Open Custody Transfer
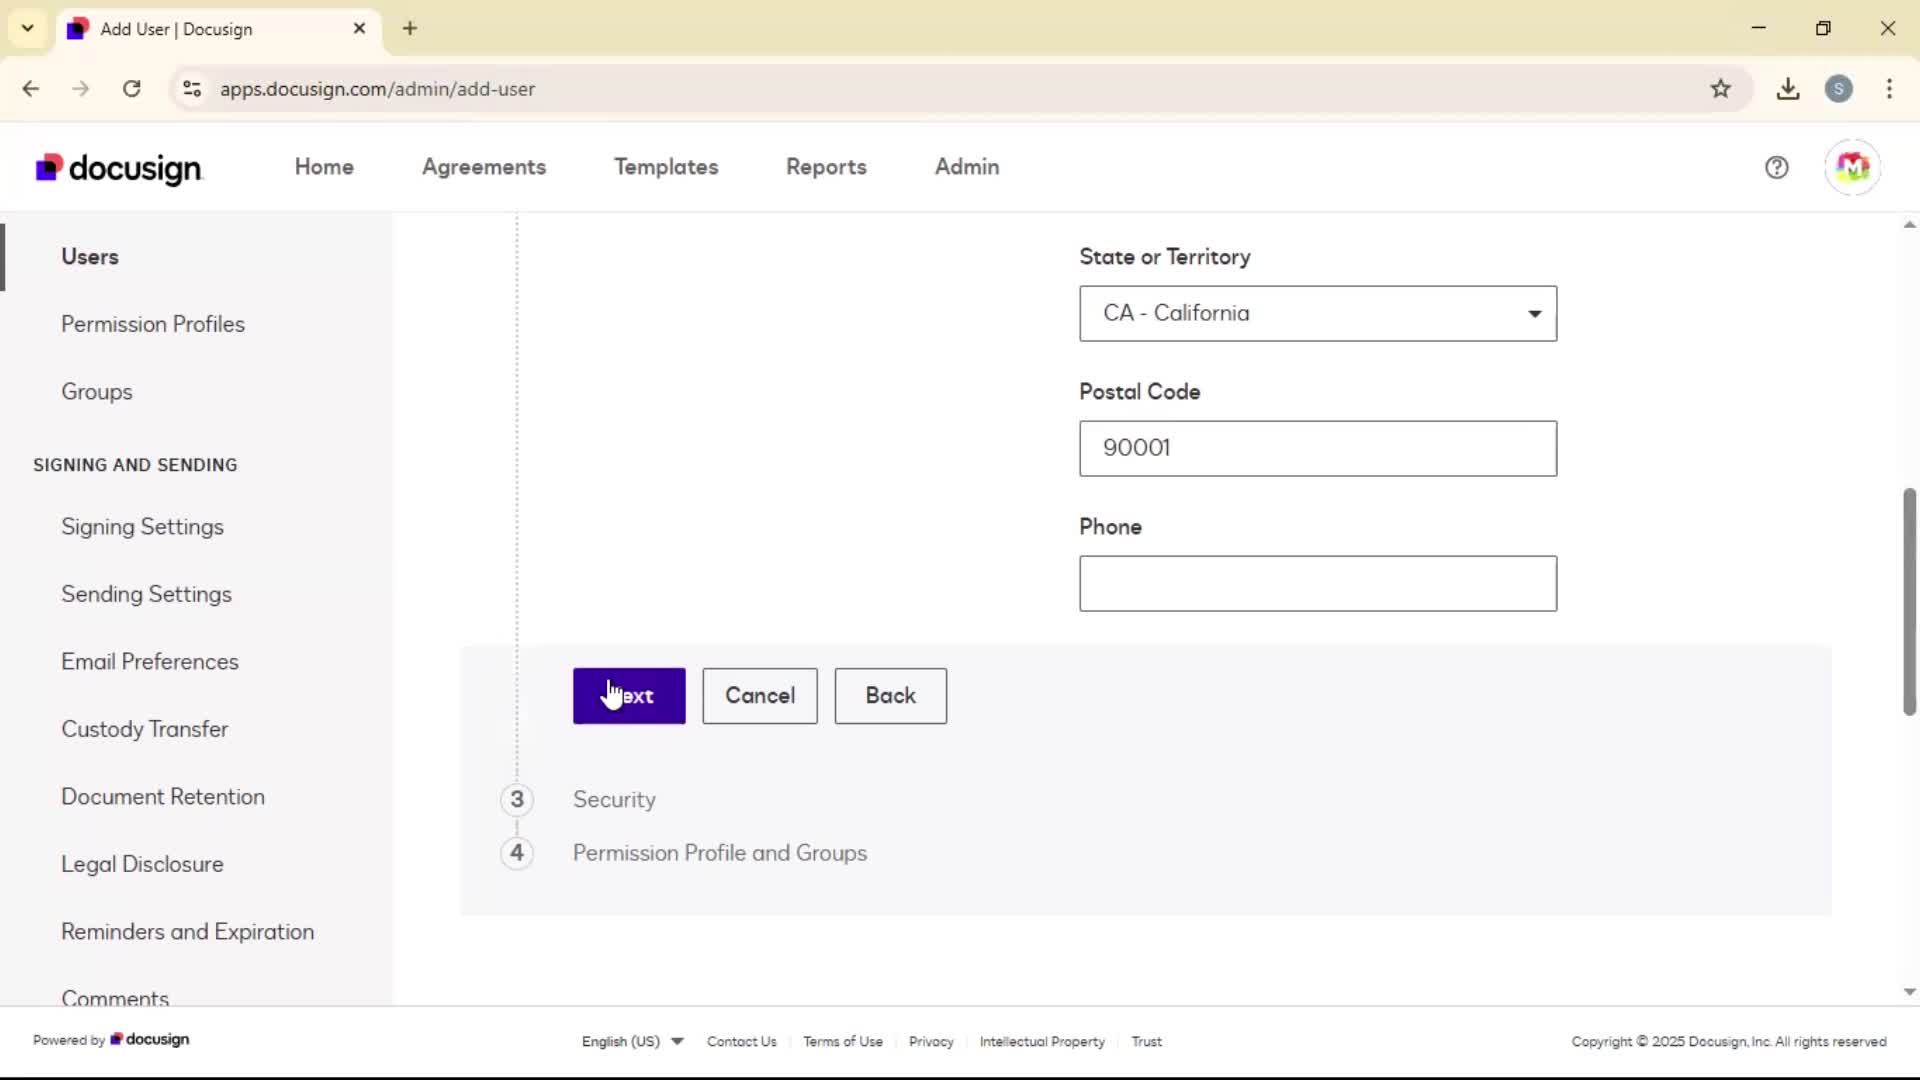1920x1080 pixels. [x=145, y=729]
